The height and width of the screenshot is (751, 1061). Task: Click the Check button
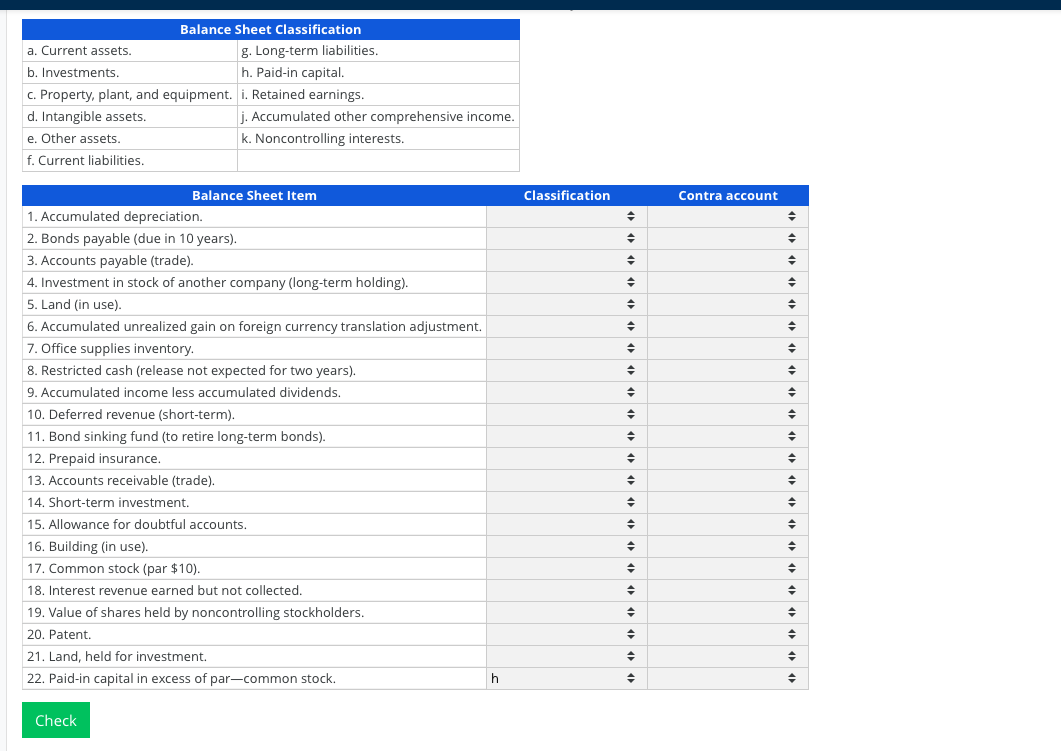tap(55, 720)
